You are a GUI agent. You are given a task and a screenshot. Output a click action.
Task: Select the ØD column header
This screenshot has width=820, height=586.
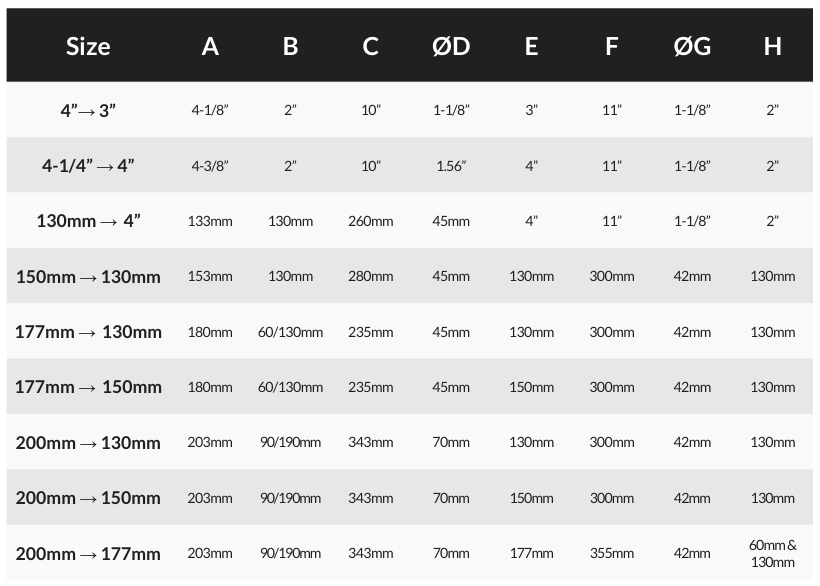(x=451, y=46)
